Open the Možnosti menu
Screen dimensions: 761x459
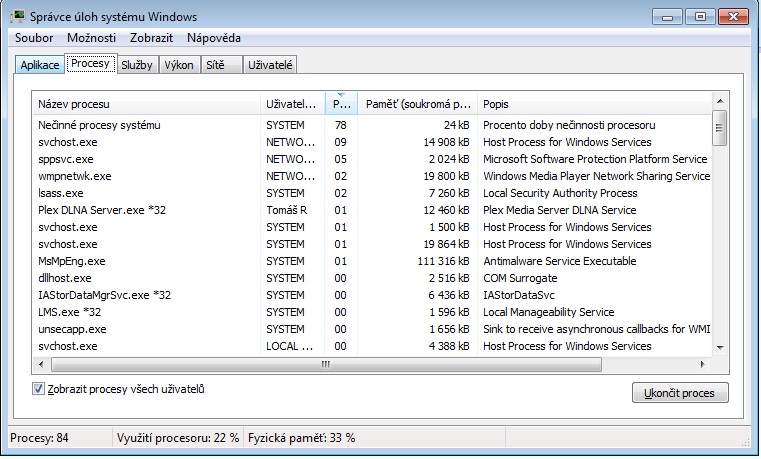tap(90, 38)
